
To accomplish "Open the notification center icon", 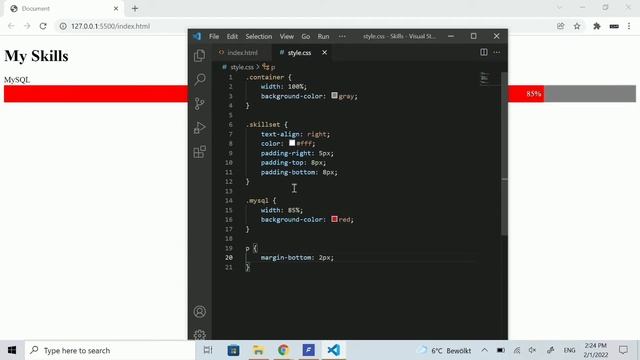I will point(623,350).
